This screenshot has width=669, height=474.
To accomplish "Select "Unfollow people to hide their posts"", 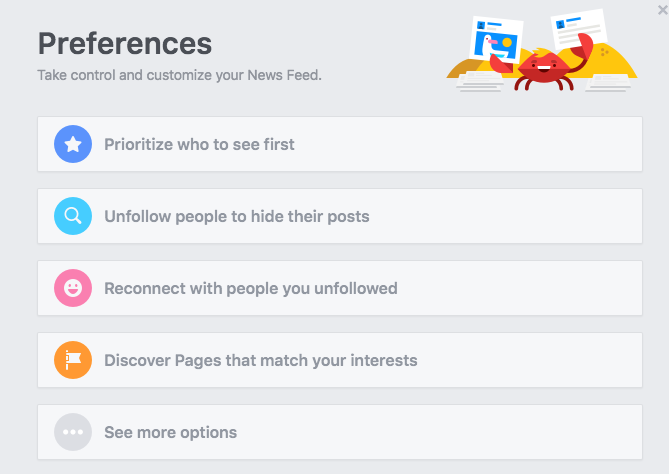I will coord(236,216).
